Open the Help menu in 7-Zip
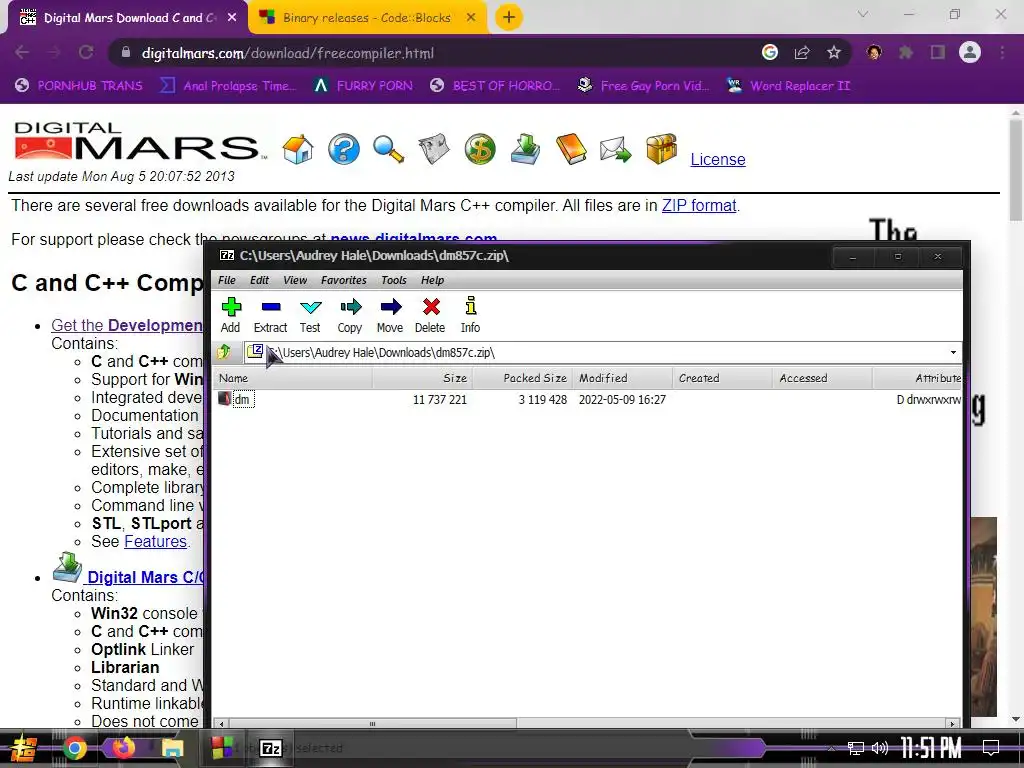Screen dimensions: 1024x768 click(432, 280)
